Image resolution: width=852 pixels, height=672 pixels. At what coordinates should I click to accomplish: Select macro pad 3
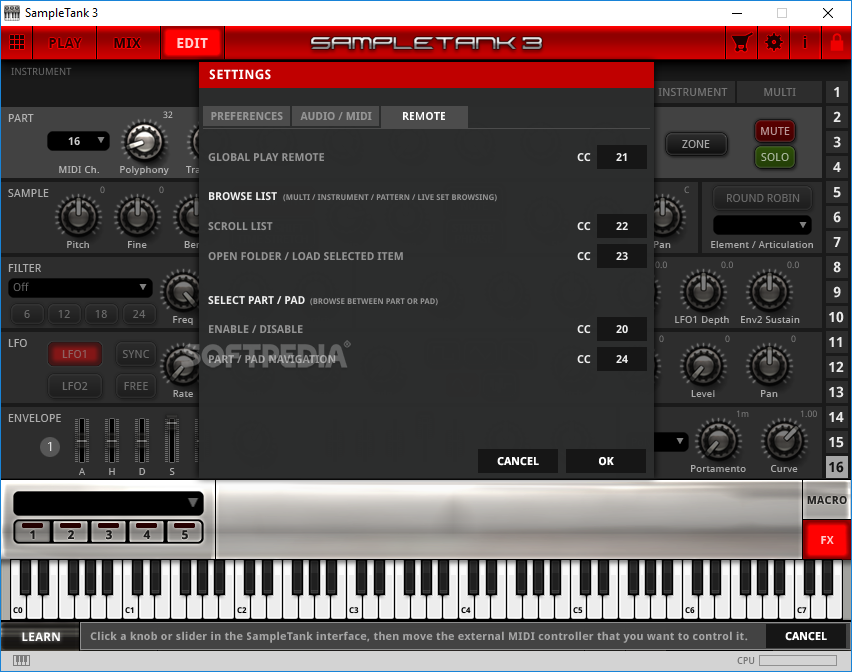coord(109,531)
